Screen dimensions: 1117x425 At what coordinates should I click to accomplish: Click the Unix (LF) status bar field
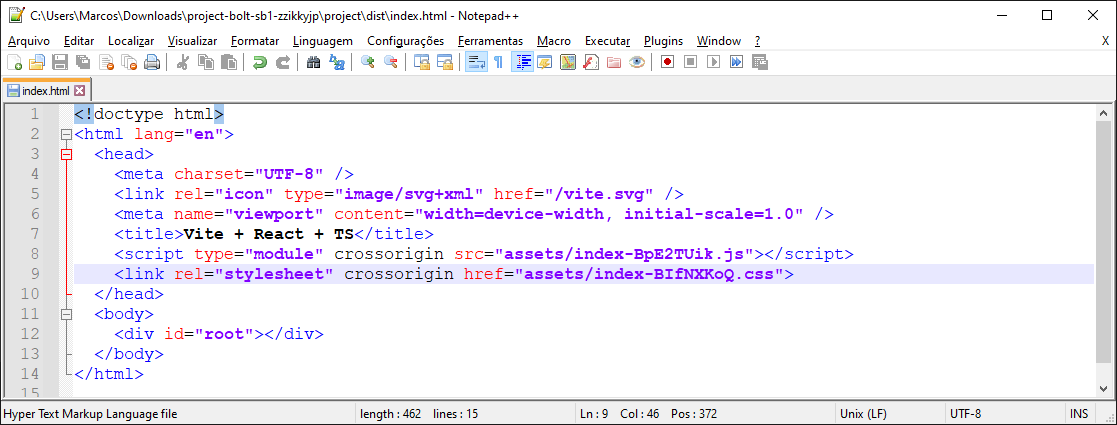tap(888, 414)
